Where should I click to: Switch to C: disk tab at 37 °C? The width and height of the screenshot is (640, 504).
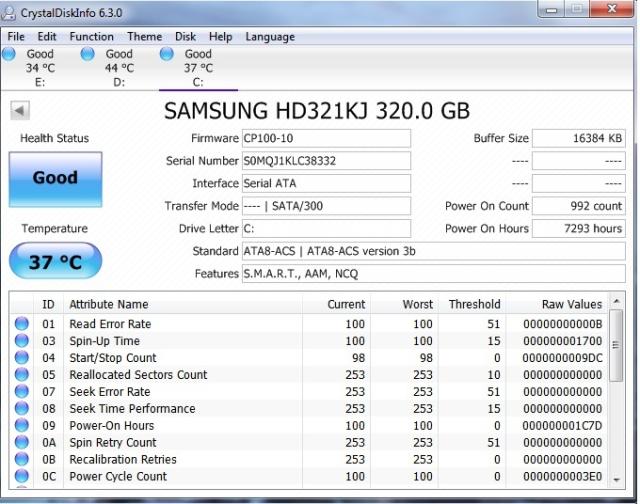tap(198, 68)
